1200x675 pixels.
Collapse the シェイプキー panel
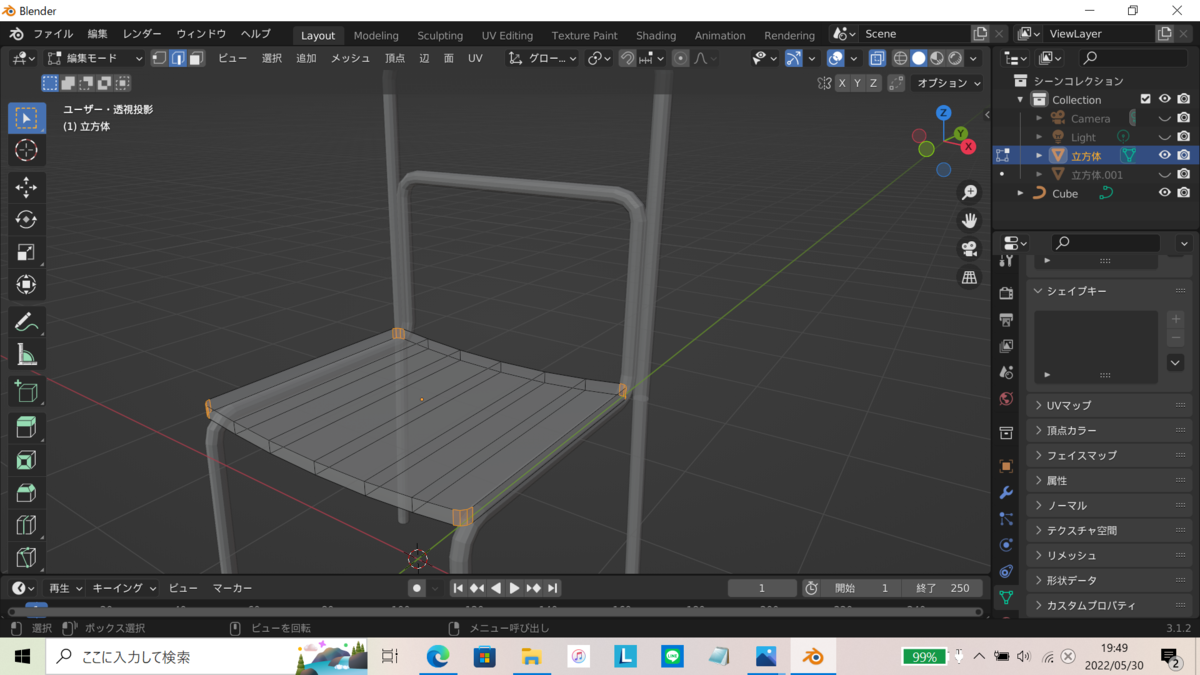[1110, 291]
